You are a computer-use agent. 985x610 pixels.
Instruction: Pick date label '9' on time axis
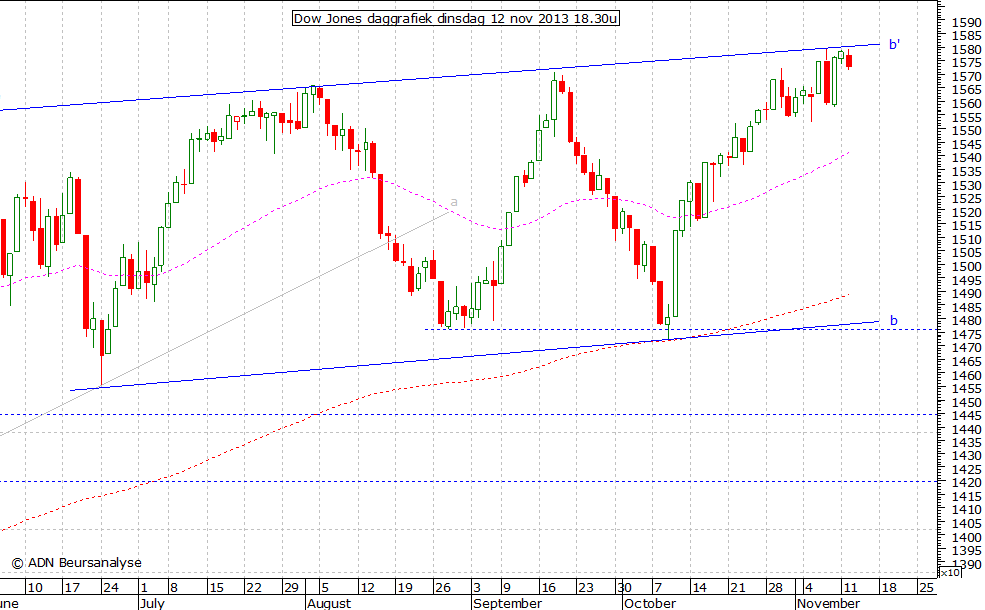(506, 587)
